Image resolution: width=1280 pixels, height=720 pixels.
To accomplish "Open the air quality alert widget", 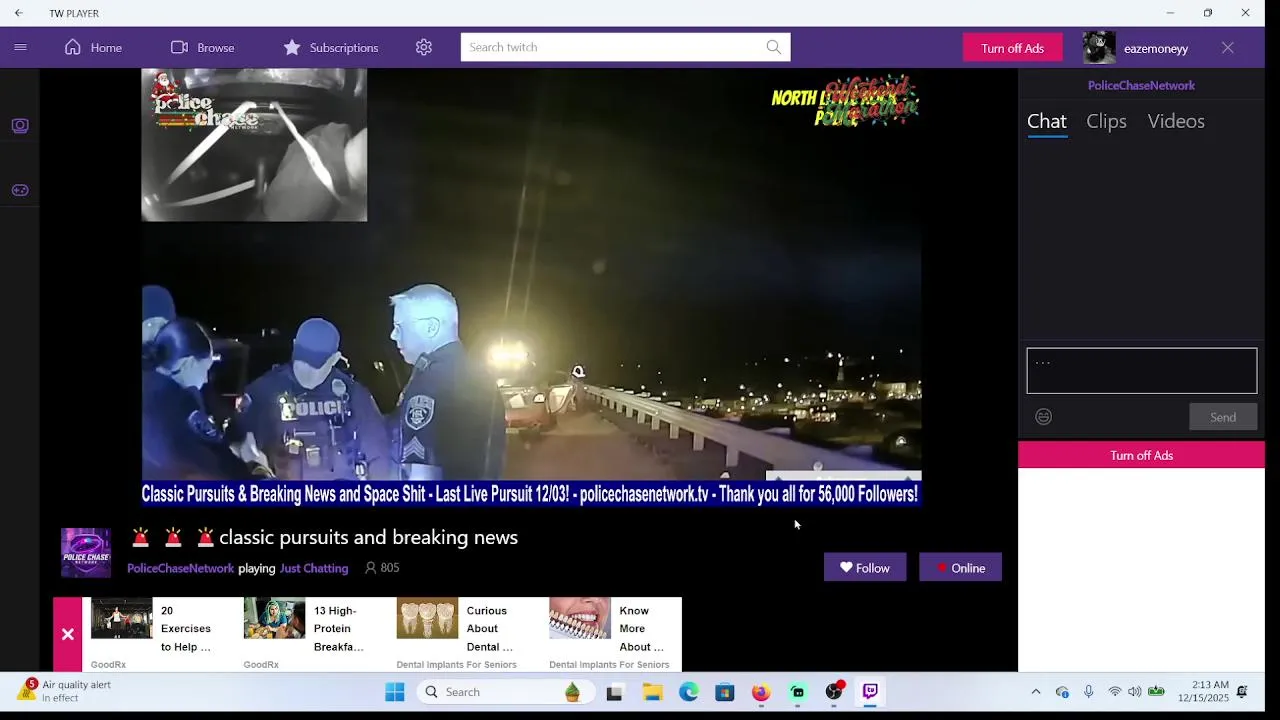I will tap(65, 691).
